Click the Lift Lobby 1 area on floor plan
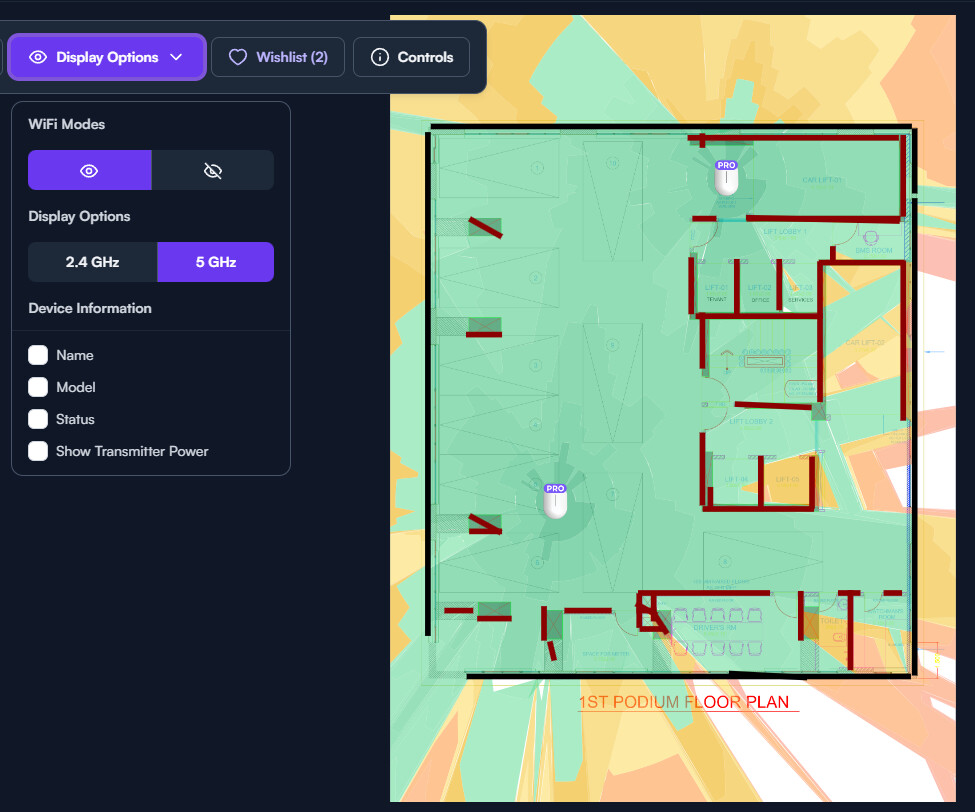975x812 pixels. pyautogui.click(x=785, y=232)
